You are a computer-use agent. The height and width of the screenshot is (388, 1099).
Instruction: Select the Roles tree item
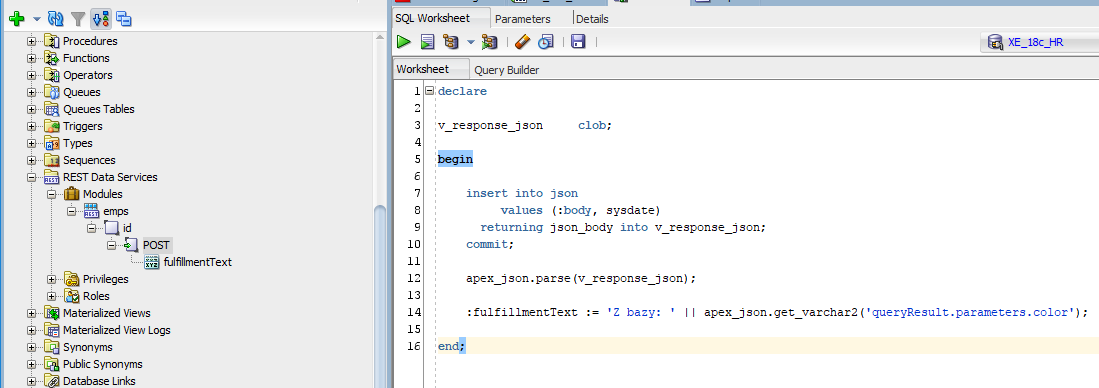point(96,296)
